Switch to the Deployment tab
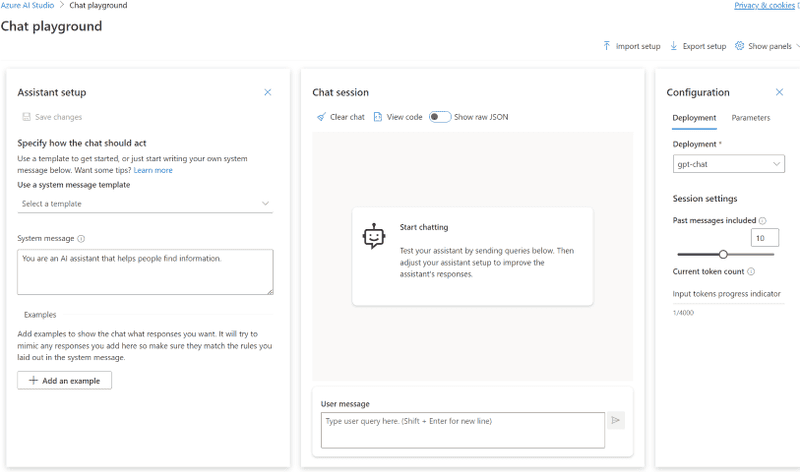The height and width of the screenshot is (472, 800). (694, 118)
